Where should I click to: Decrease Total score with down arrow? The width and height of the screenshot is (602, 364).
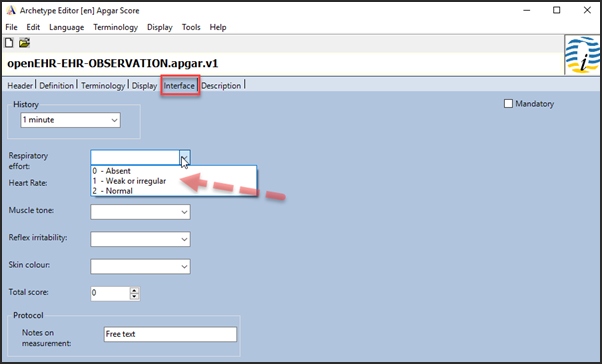point(134,297)
